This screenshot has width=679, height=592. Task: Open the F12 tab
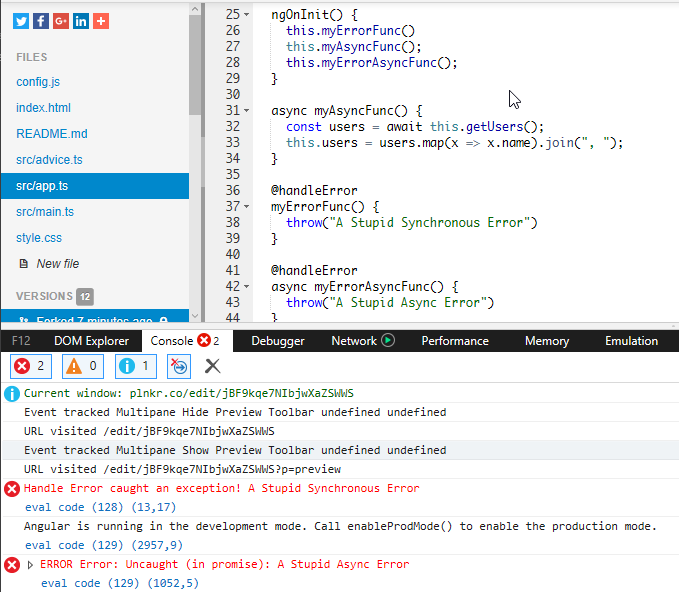(21, 341)
